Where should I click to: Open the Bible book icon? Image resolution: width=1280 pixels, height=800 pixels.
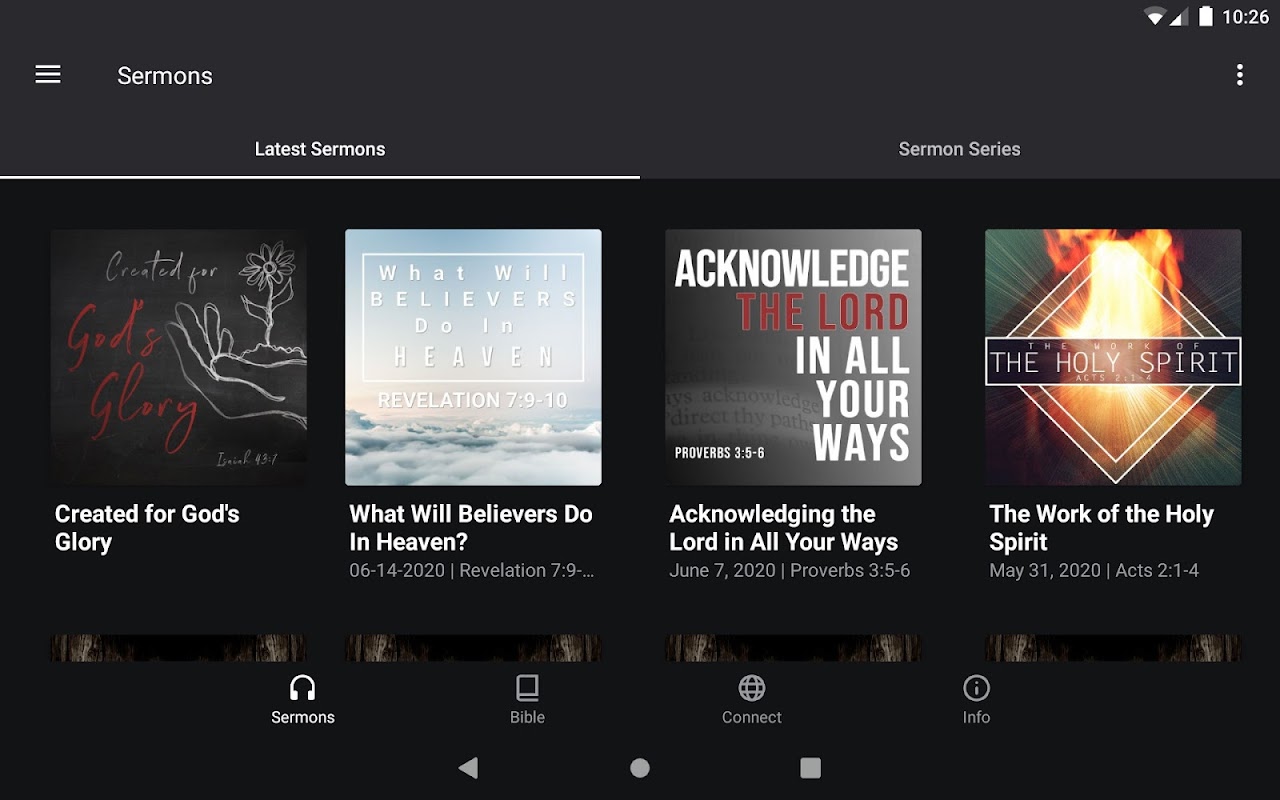click(x=527, y=688)
